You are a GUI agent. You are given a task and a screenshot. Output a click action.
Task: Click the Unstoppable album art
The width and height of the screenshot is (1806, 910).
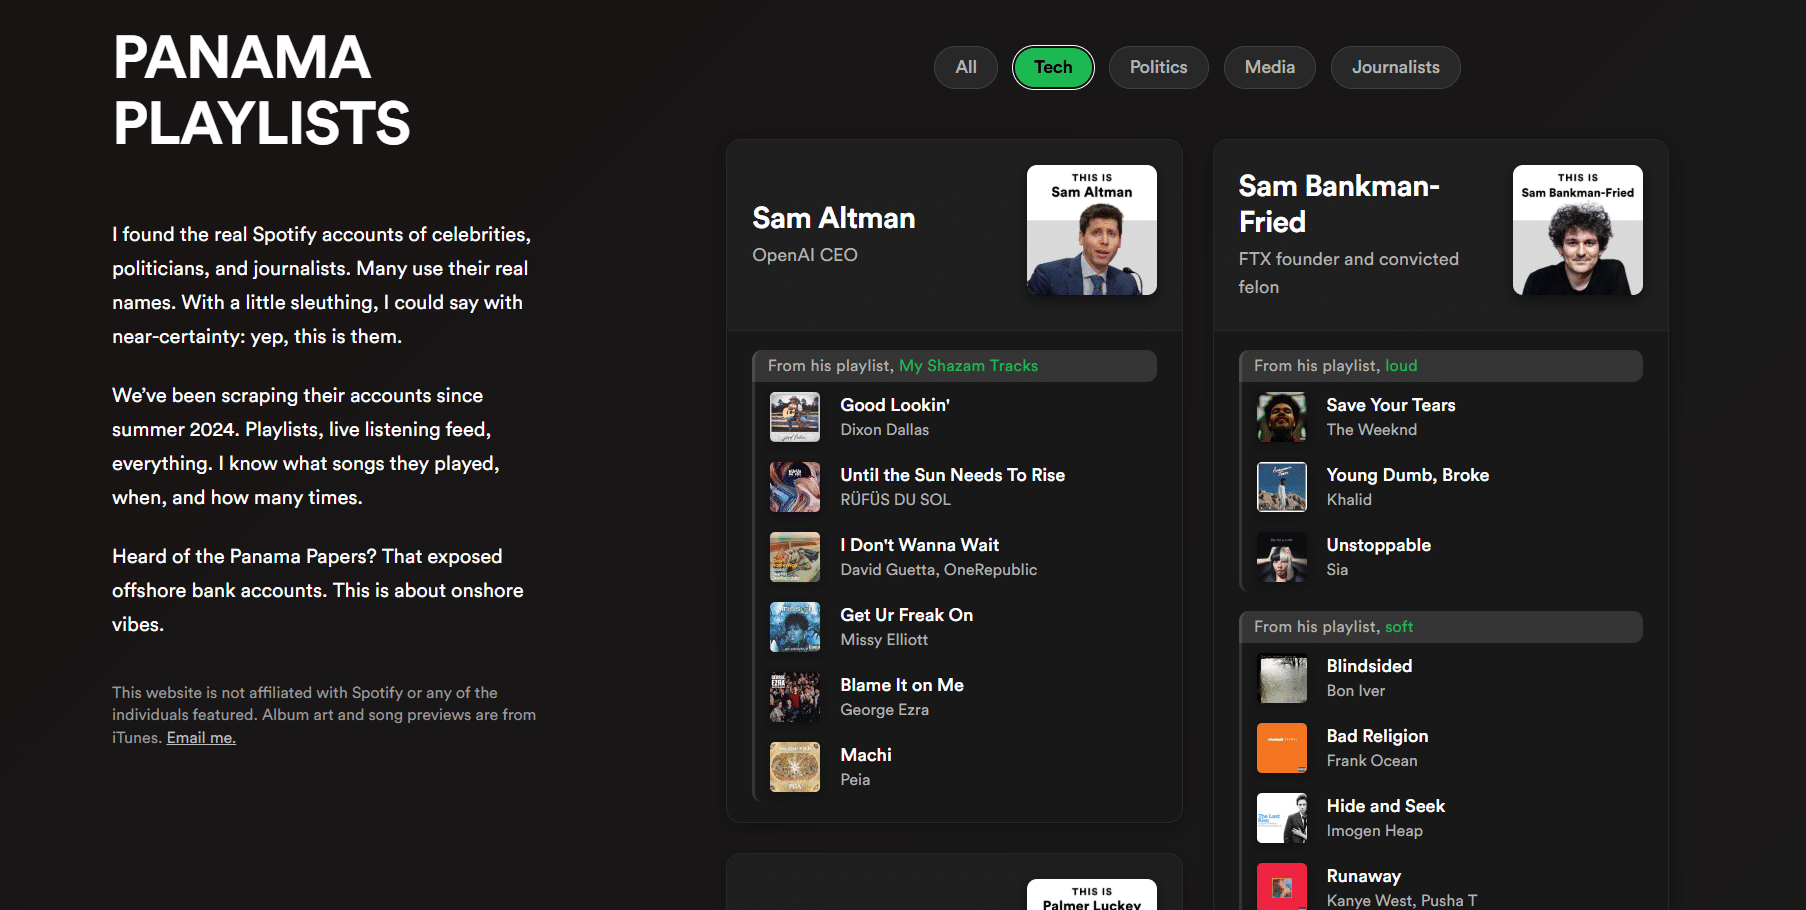tap(1282, 557)
